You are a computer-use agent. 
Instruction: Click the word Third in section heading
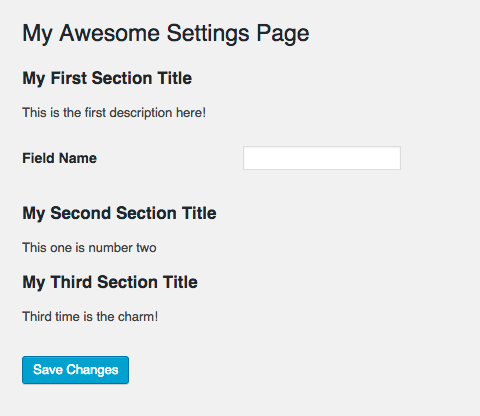[71, 282]
